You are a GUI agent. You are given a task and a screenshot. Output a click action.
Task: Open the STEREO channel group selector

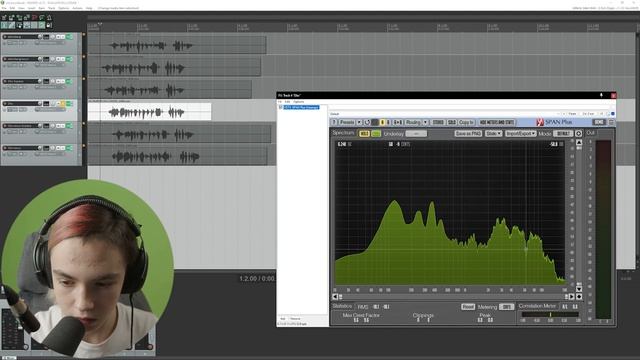coord(438,122)
